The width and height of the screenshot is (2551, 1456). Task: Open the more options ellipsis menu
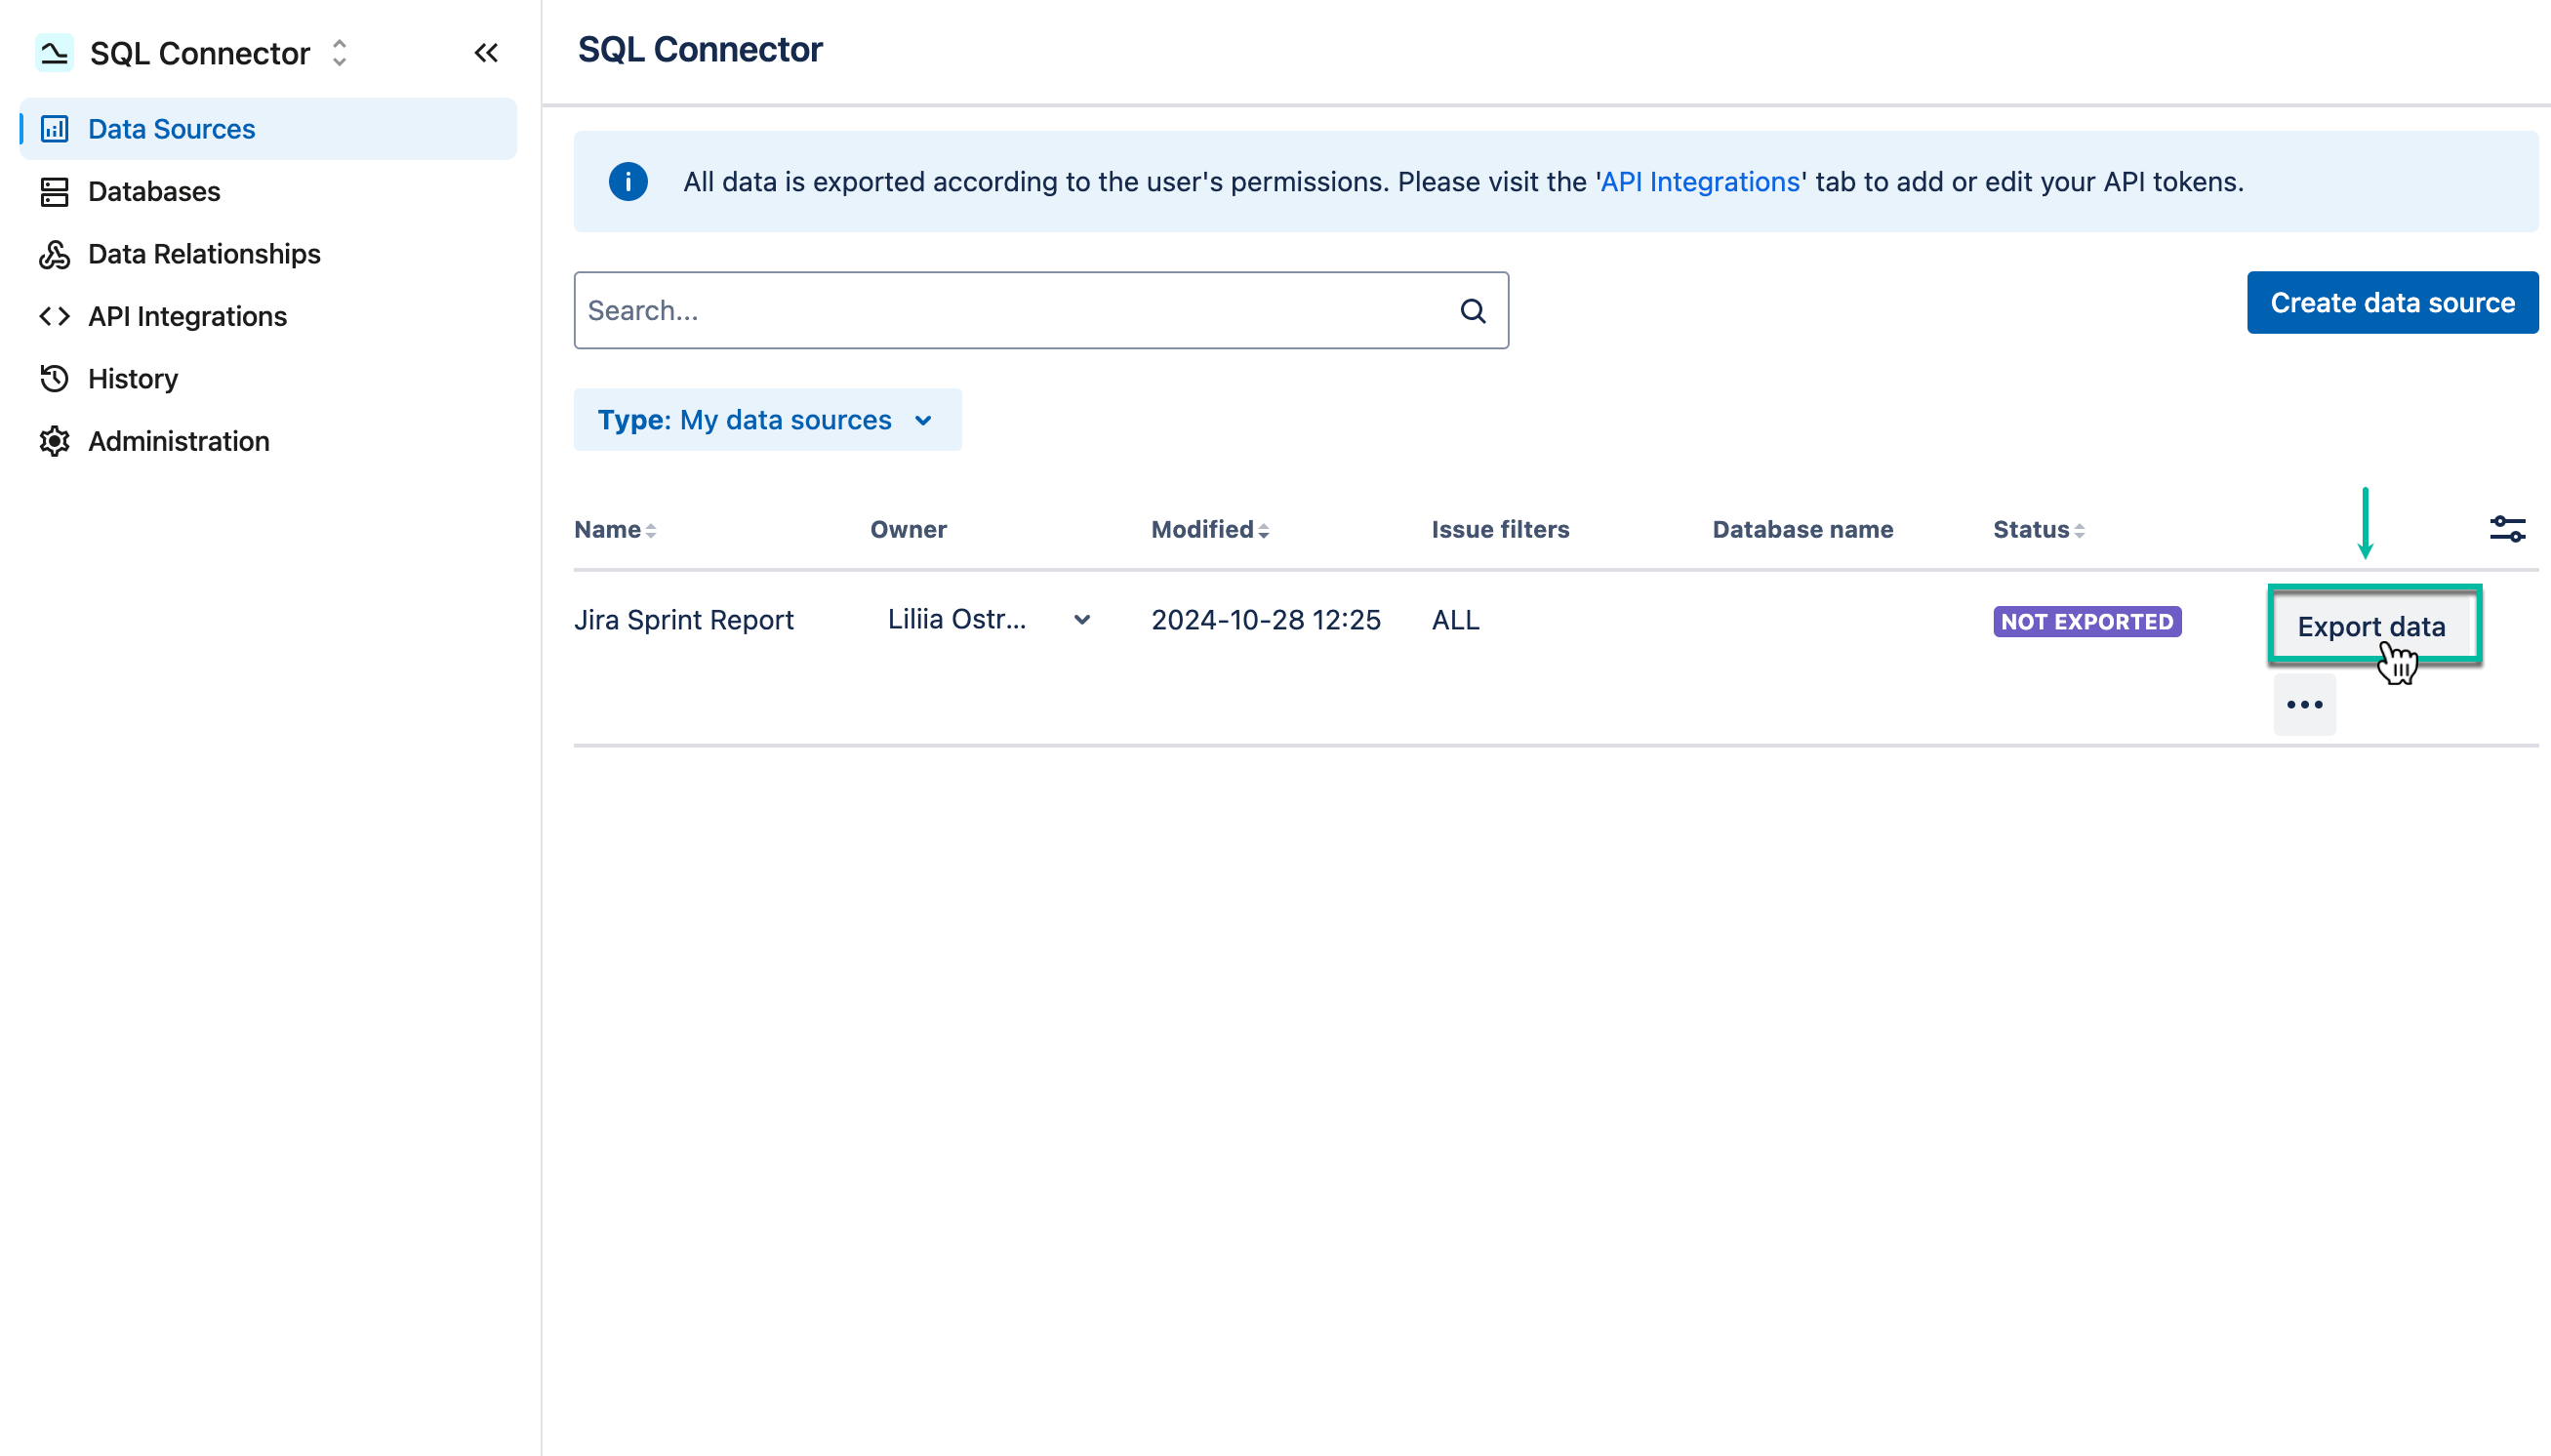2304,704
